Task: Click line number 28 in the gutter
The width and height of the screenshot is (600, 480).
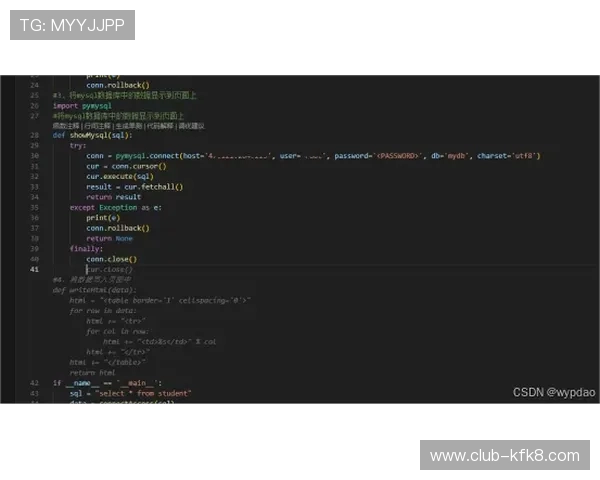Action: 35,135
